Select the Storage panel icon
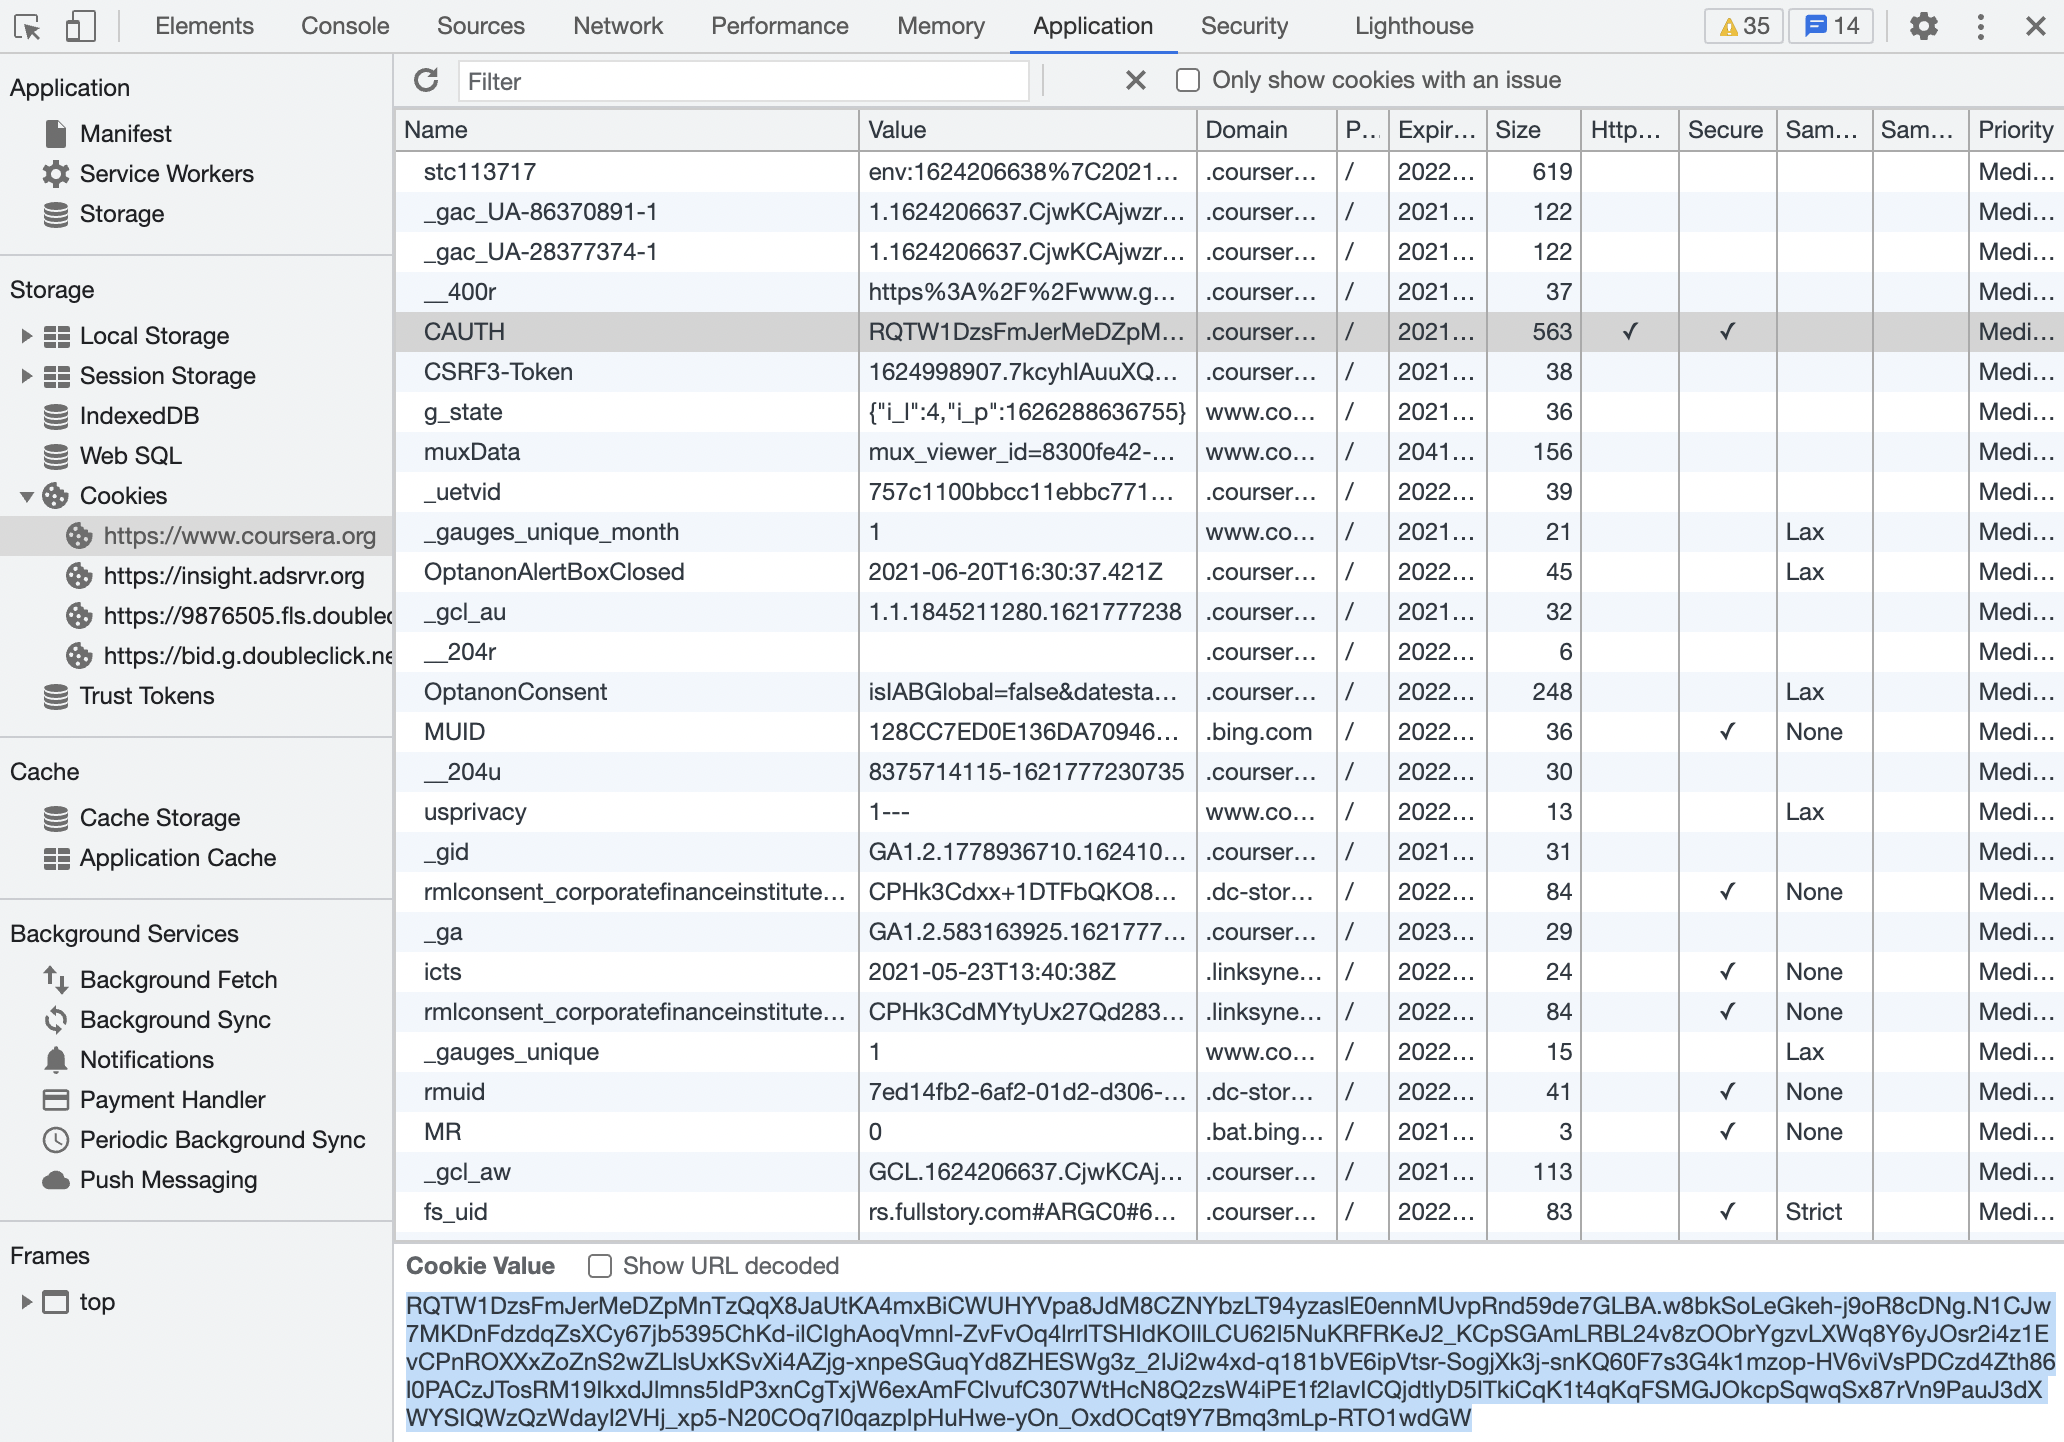 point(56,213)
